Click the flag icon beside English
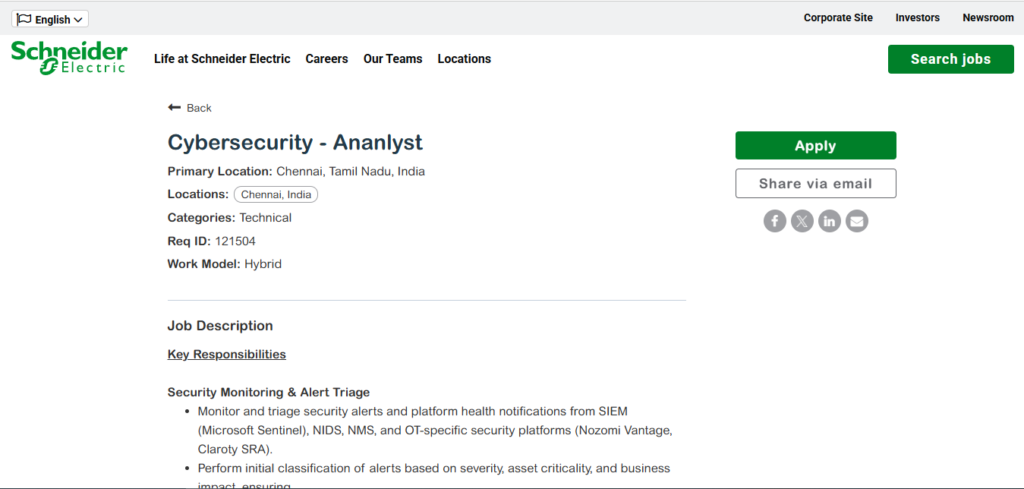The height and width of the screenshot is (489, 1024). 24,19
